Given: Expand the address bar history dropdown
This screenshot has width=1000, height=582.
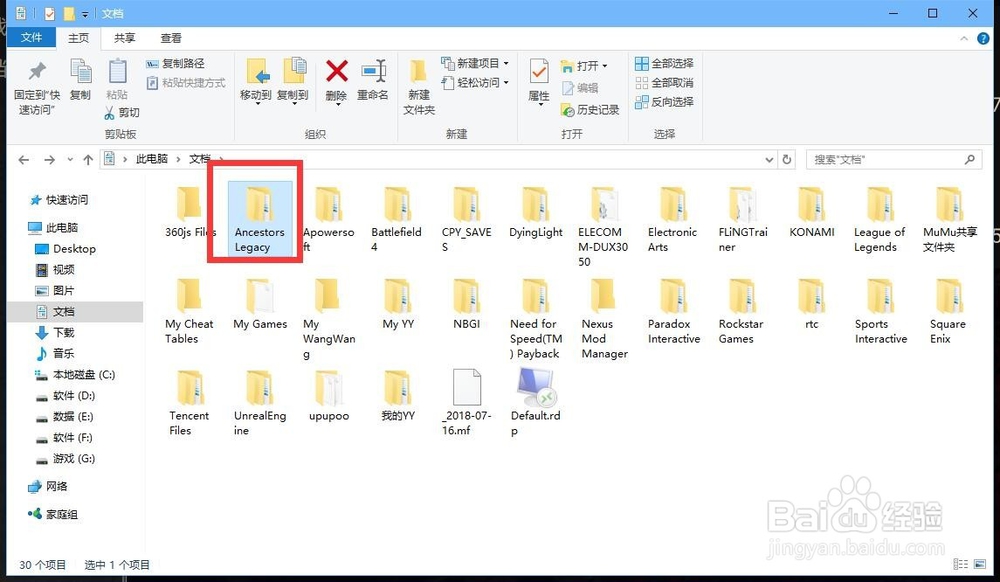Looking at the screenshot, I should click(769, 159).
